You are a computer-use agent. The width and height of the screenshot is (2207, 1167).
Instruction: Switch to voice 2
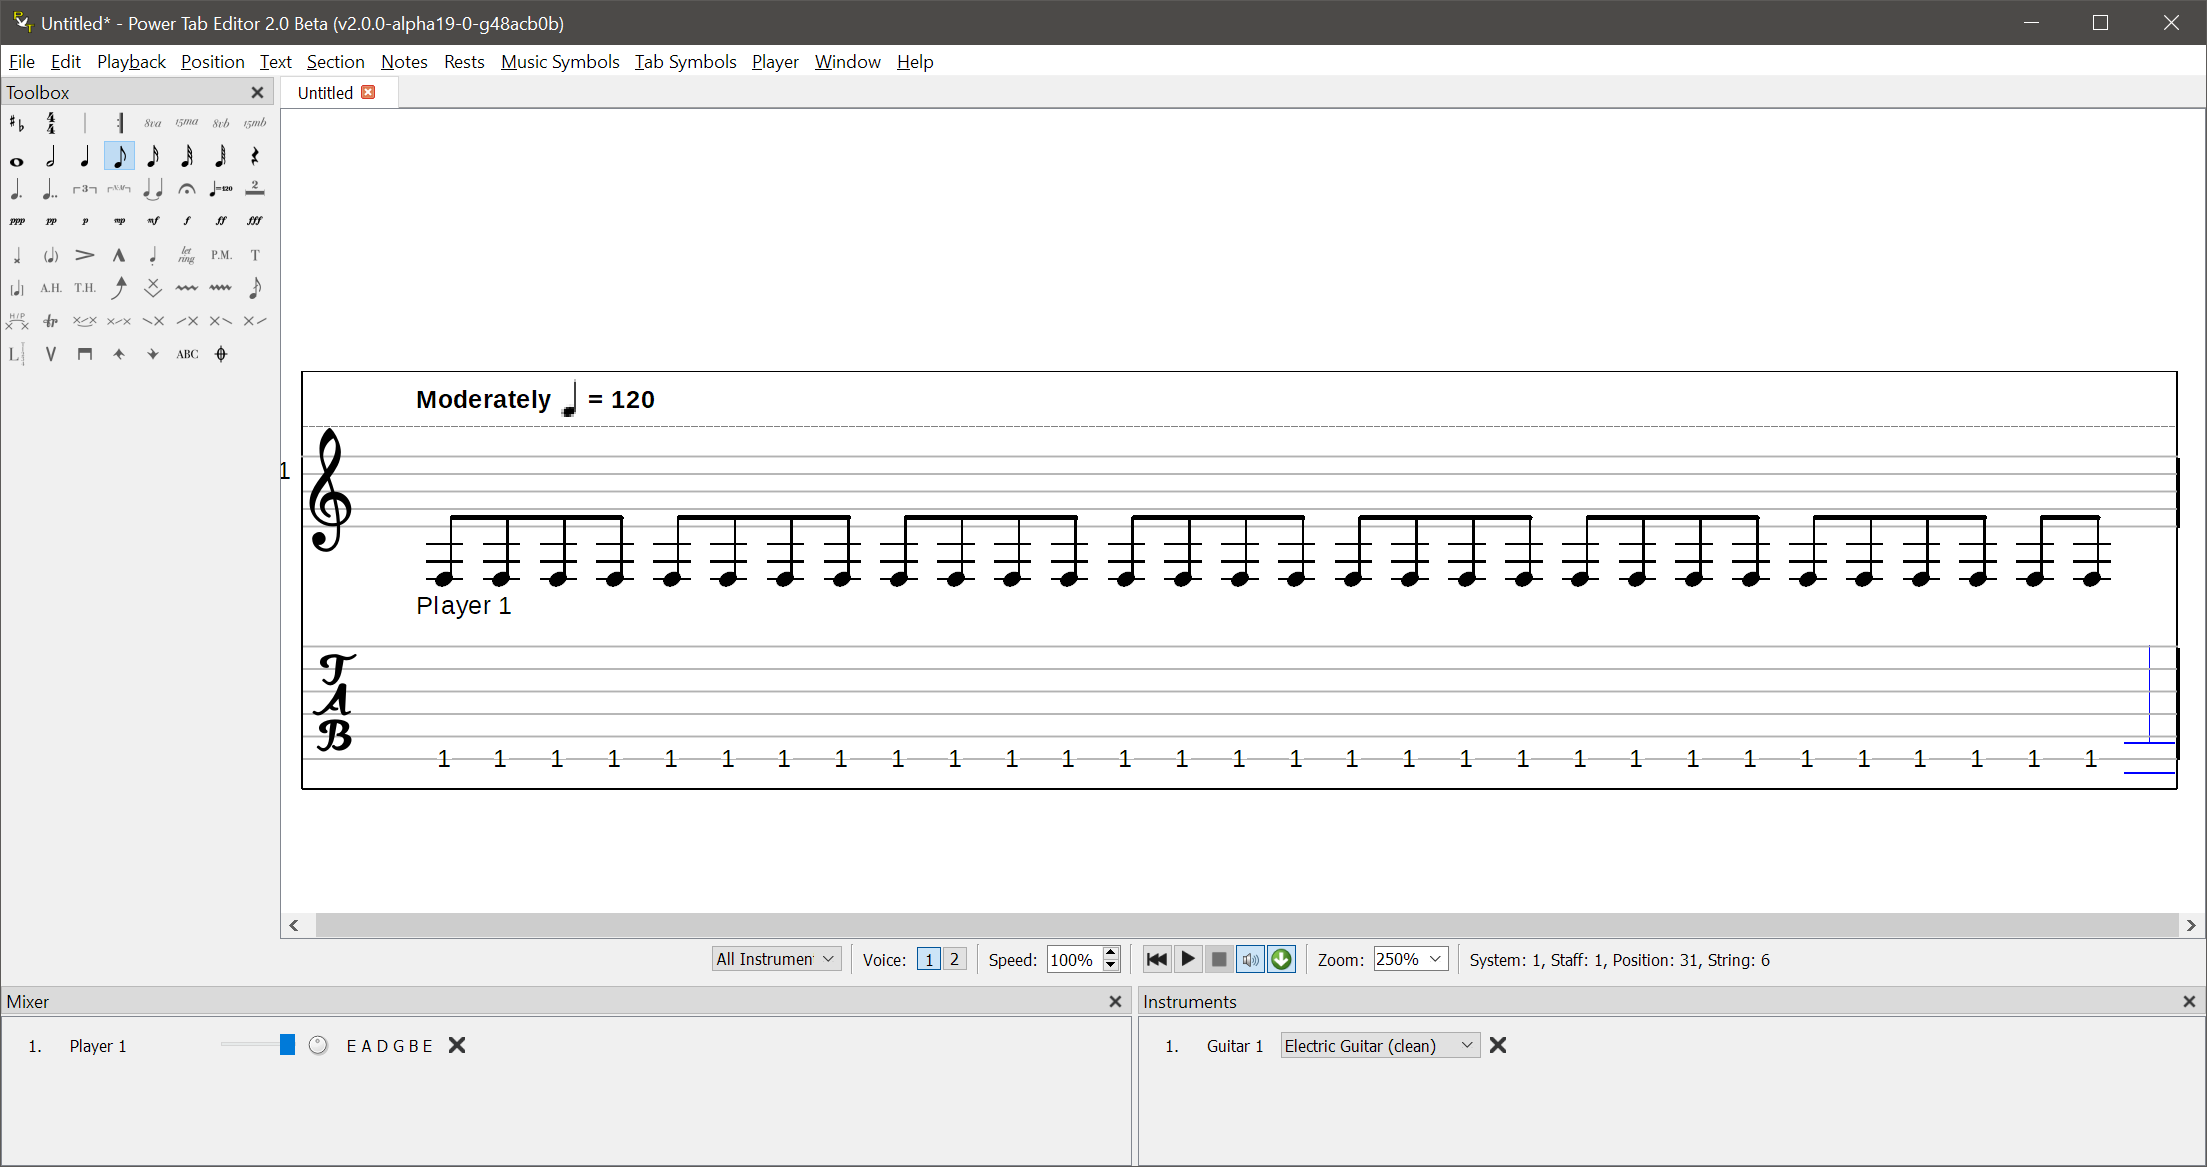pos(954,959)
